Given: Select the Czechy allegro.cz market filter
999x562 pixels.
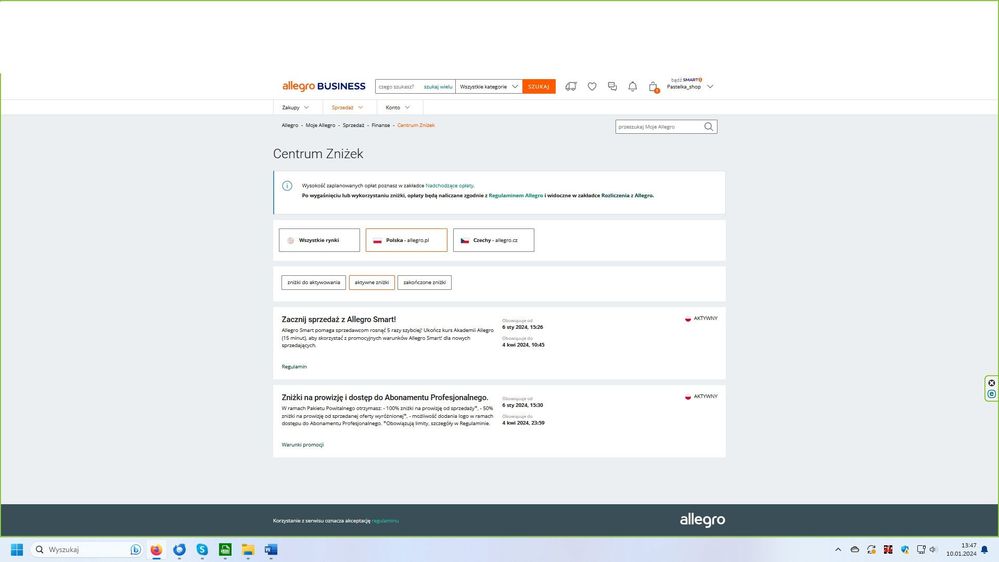Looking at the screenshot, I should 493,240.
